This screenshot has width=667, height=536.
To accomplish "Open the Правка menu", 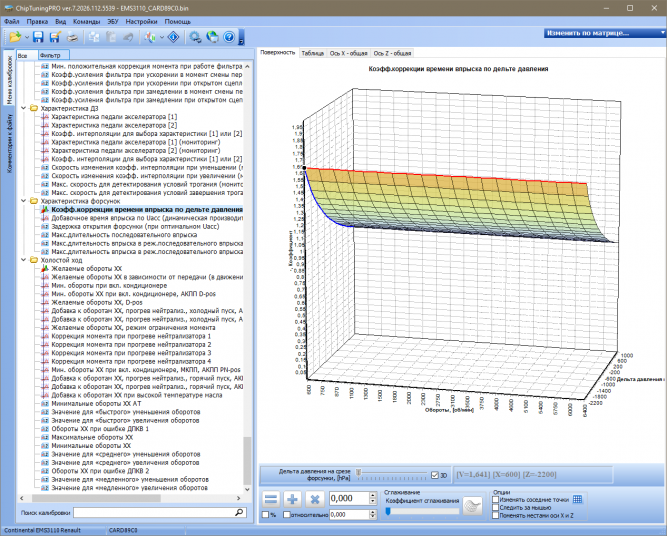I will [x=37, y=21].
